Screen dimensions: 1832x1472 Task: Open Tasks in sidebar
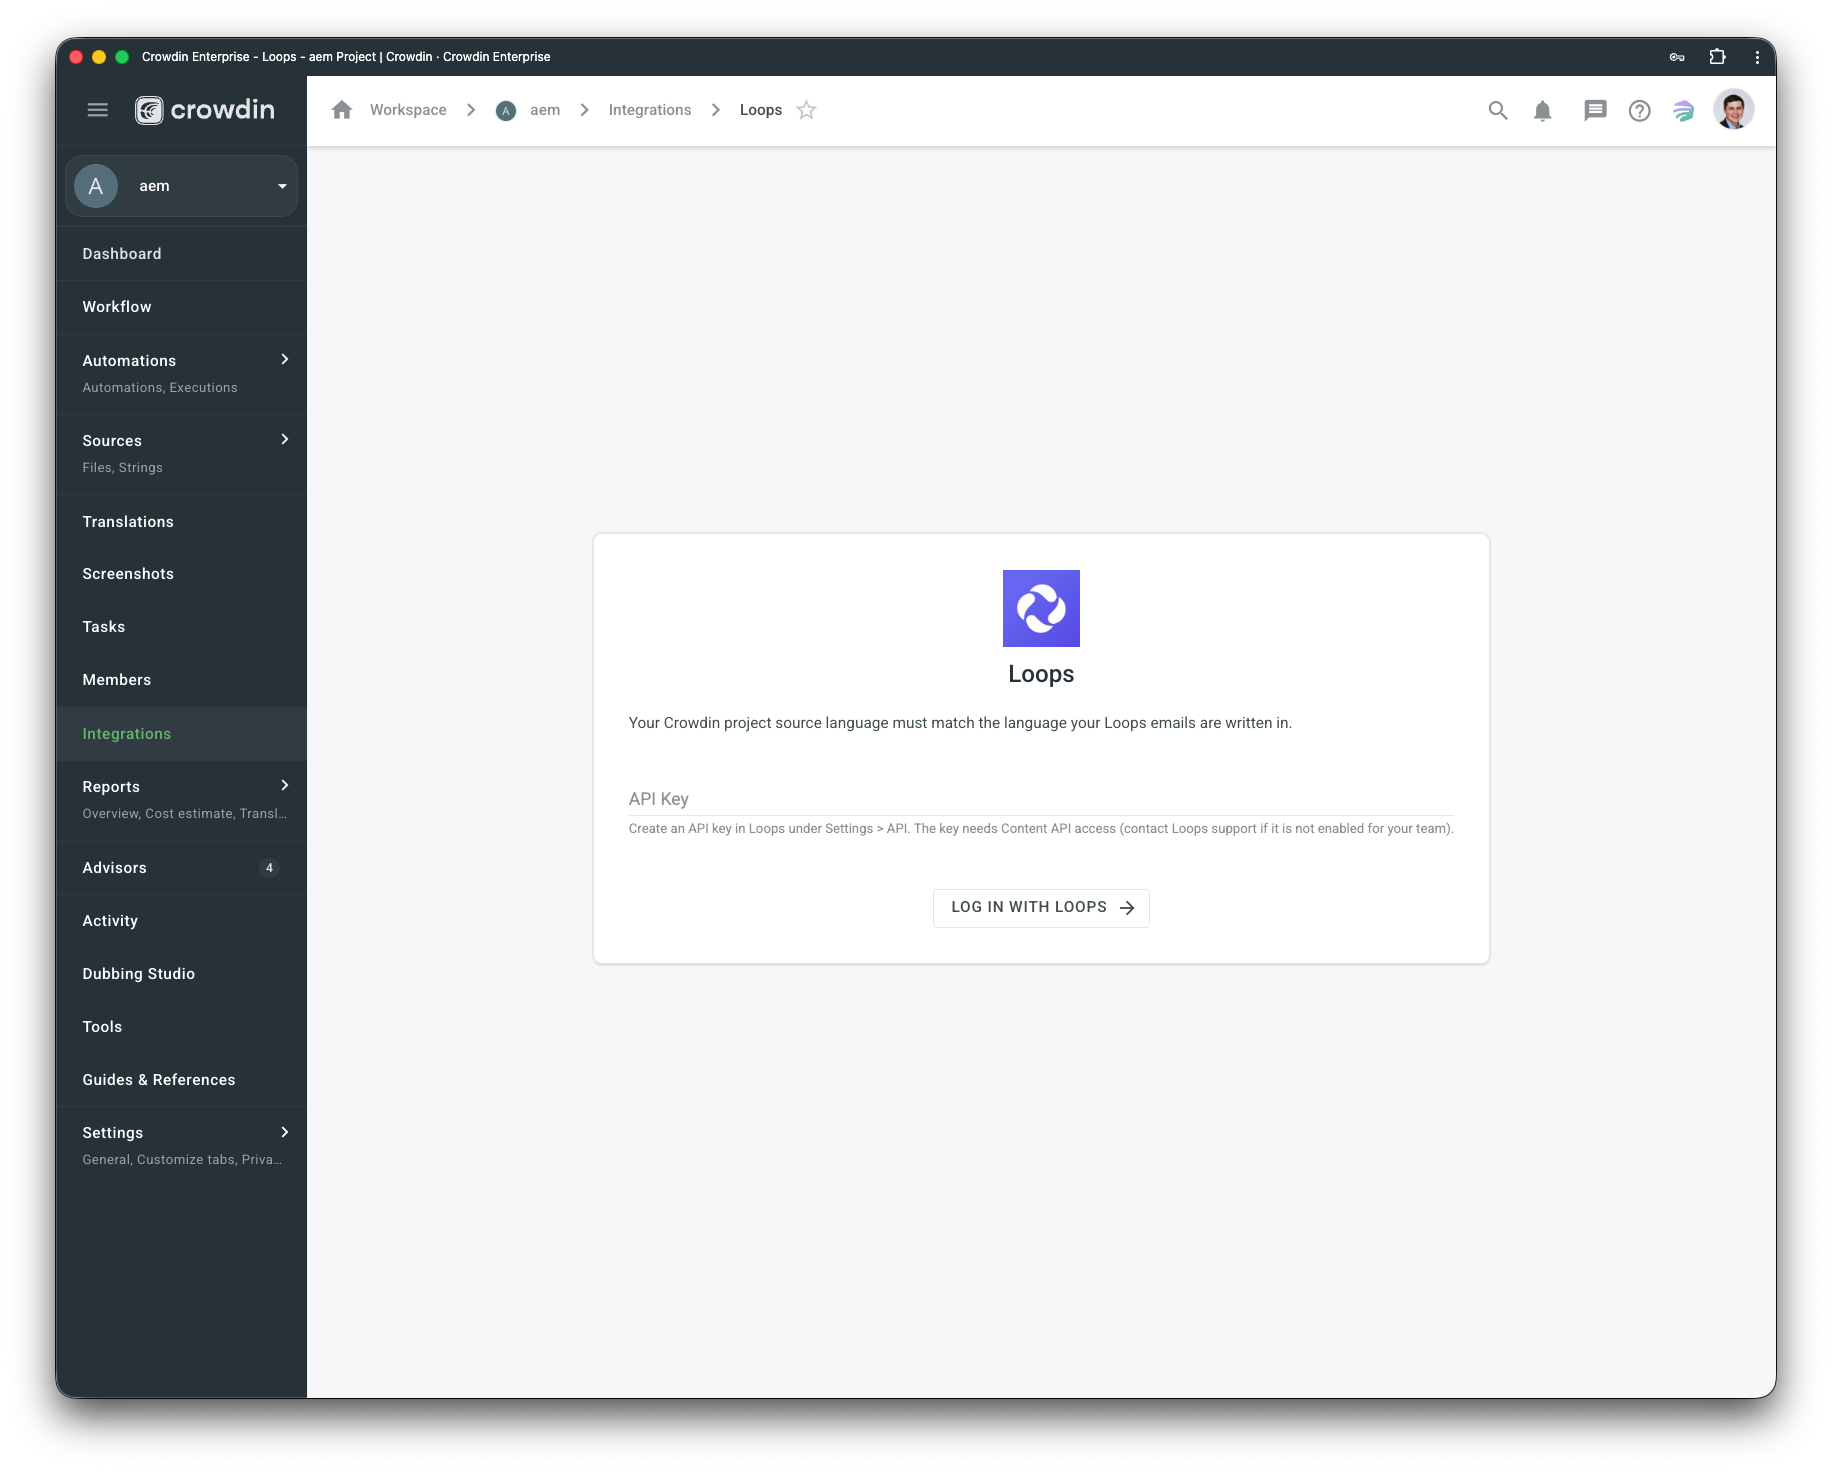point(182,627)
